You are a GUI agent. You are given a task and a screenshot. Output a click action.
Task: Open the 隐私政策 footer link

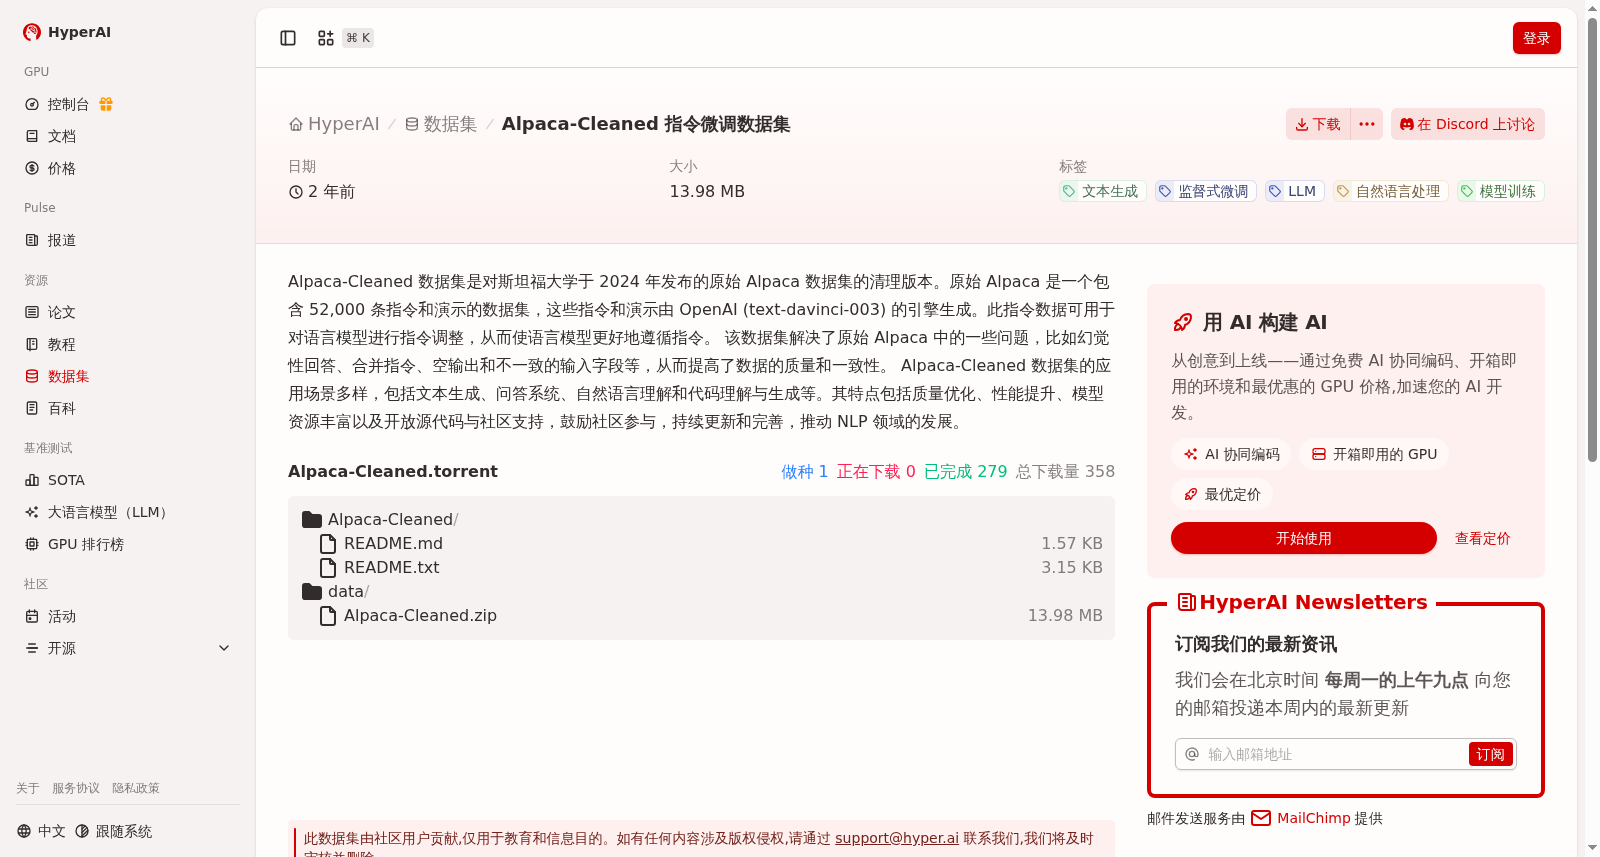tap(136, 788)
